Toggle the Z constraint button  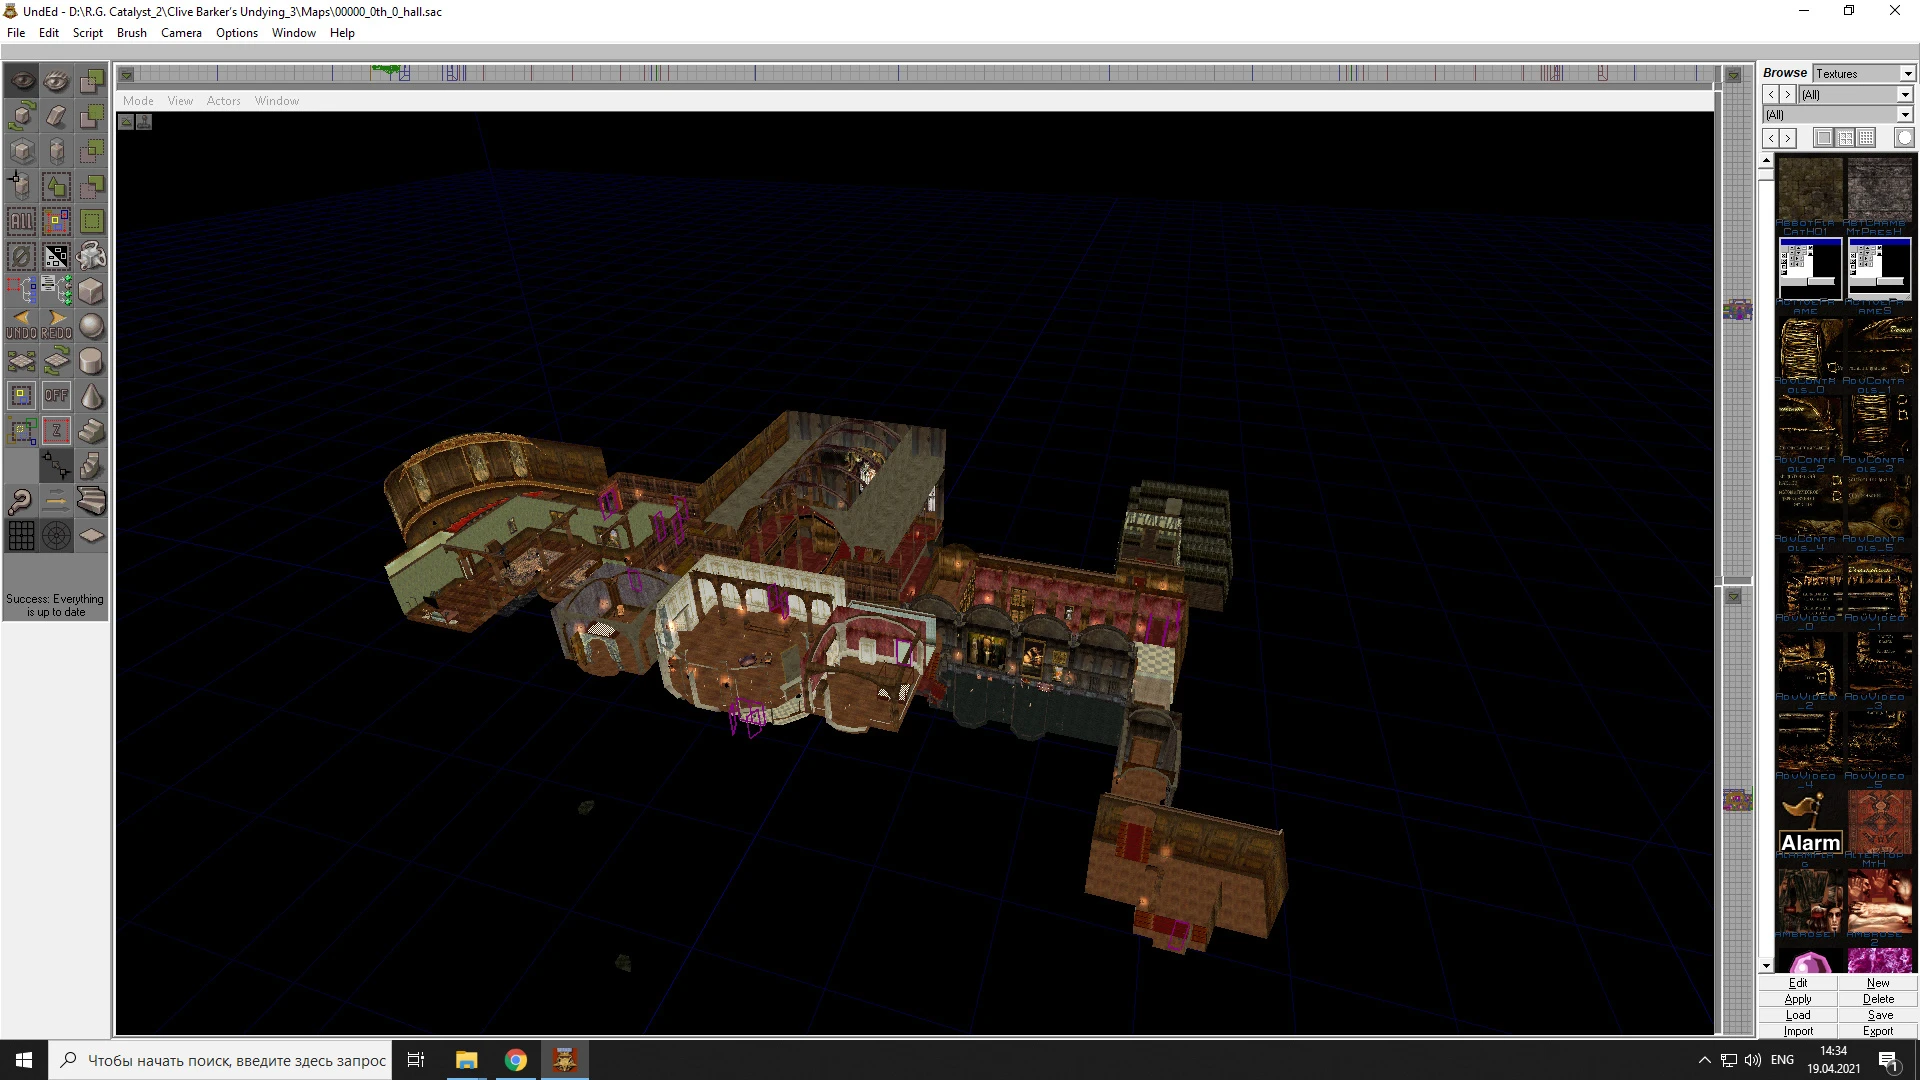pyautogui.click(x=56, y=431)
